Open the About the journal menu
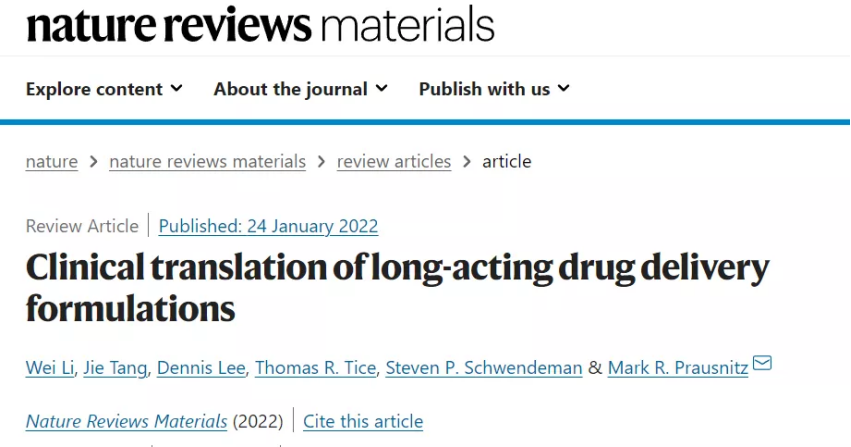This screenshot has height=447, width=851. coord(301,89)
